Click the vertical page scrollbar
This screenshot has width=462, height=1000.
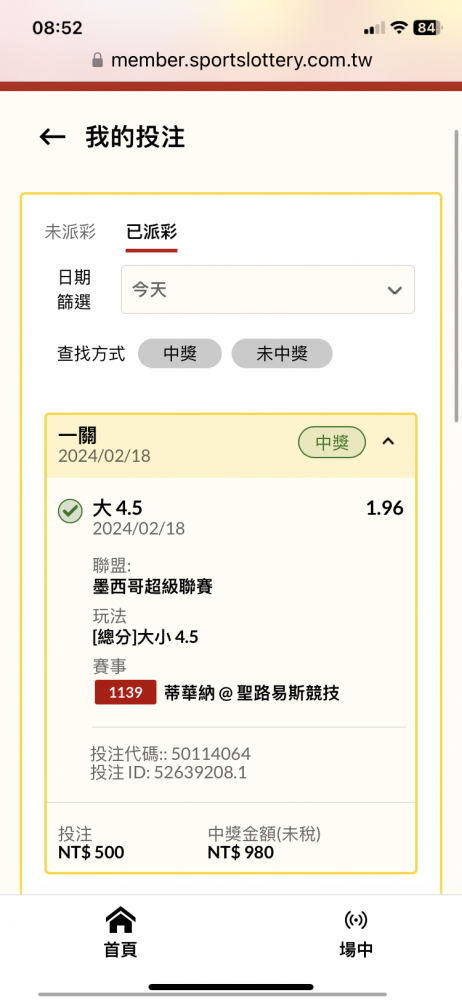[x=456, y=276]
